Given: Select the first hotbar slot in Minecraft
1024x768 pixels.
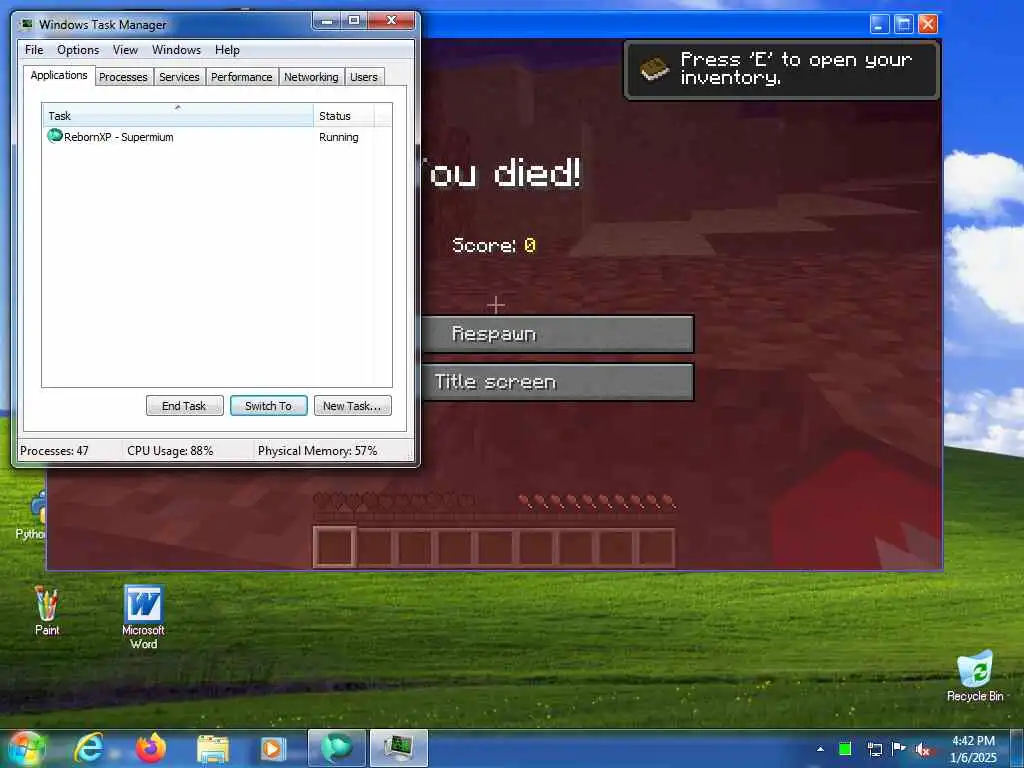Looking at the screenshot, I should point(335,547).
